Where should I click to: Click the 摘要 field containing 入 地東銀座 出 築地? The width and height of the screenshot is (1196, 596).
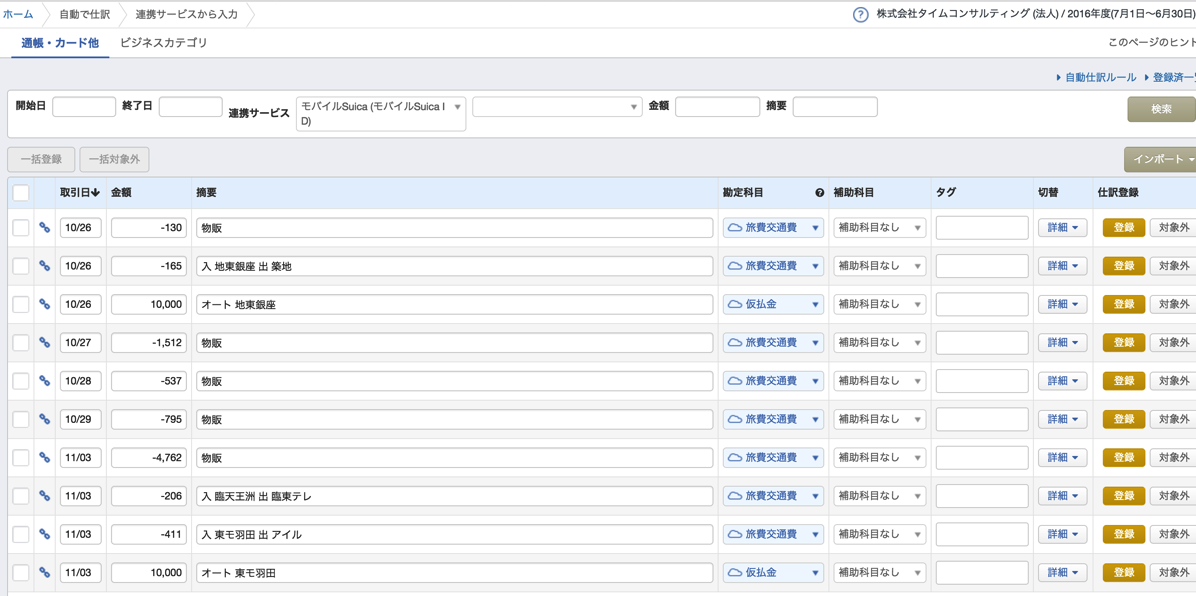click(455, 266)
